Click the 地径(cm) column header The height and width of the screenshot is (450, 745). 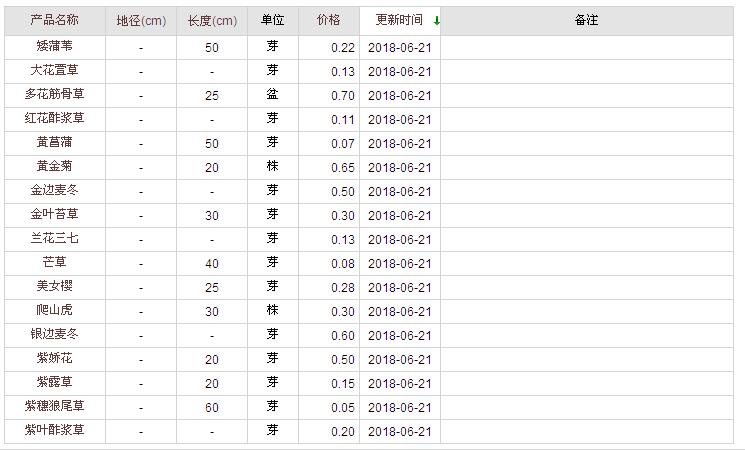tap(141, 20)
